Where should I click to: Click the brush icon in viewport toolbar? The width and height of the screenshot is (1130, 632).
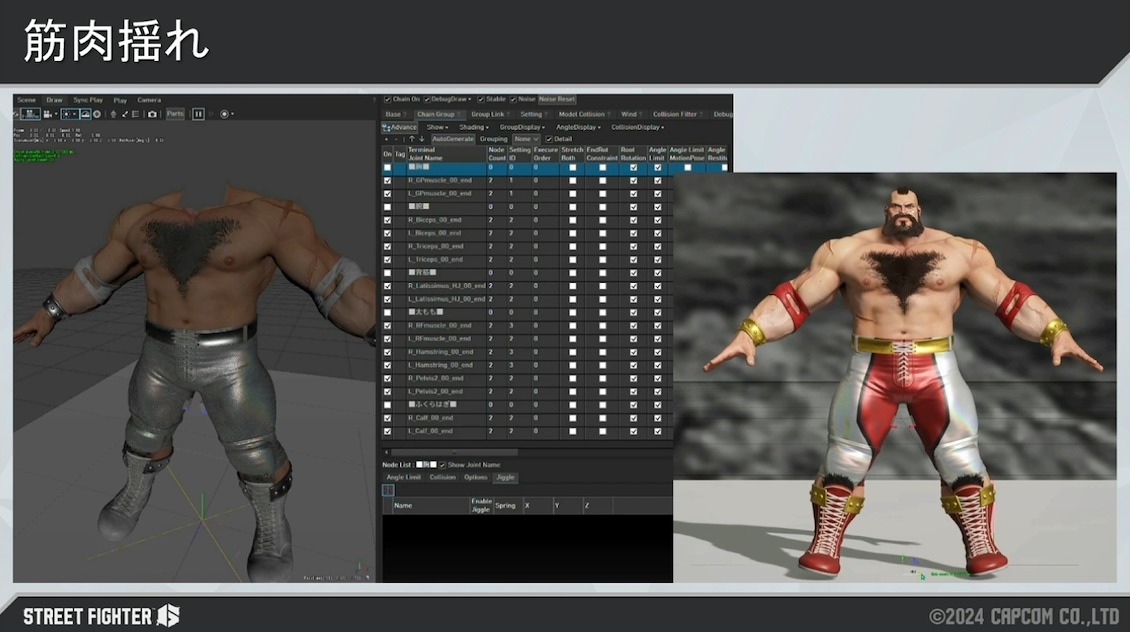[x=125, y=114]
